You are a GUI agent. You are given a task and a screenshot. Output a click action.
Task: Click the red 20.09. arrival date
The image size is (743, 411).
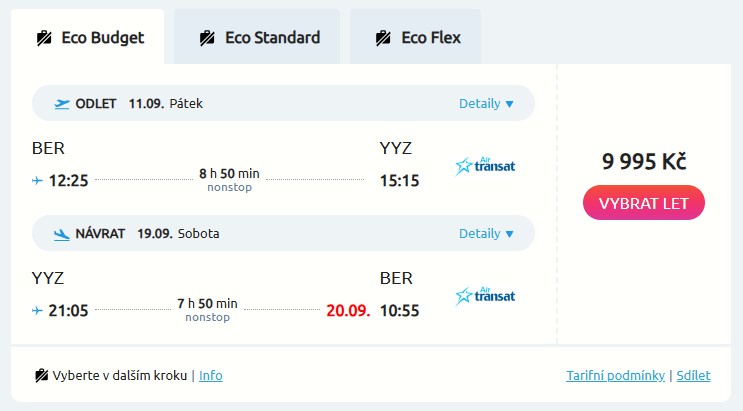pyautogui.click(x=348, y=310)
